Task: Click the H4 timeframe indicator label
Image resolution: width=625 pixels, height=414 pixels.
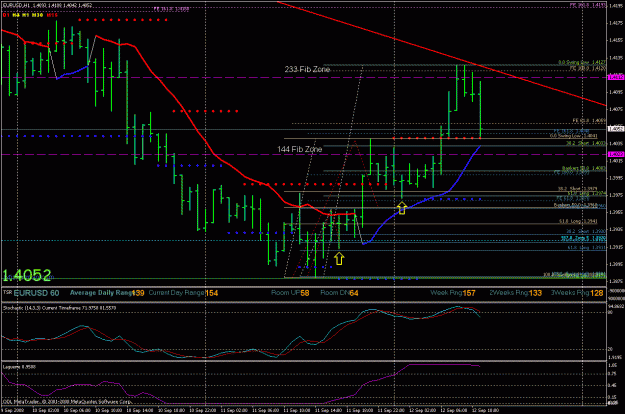Action: point(16,15)
